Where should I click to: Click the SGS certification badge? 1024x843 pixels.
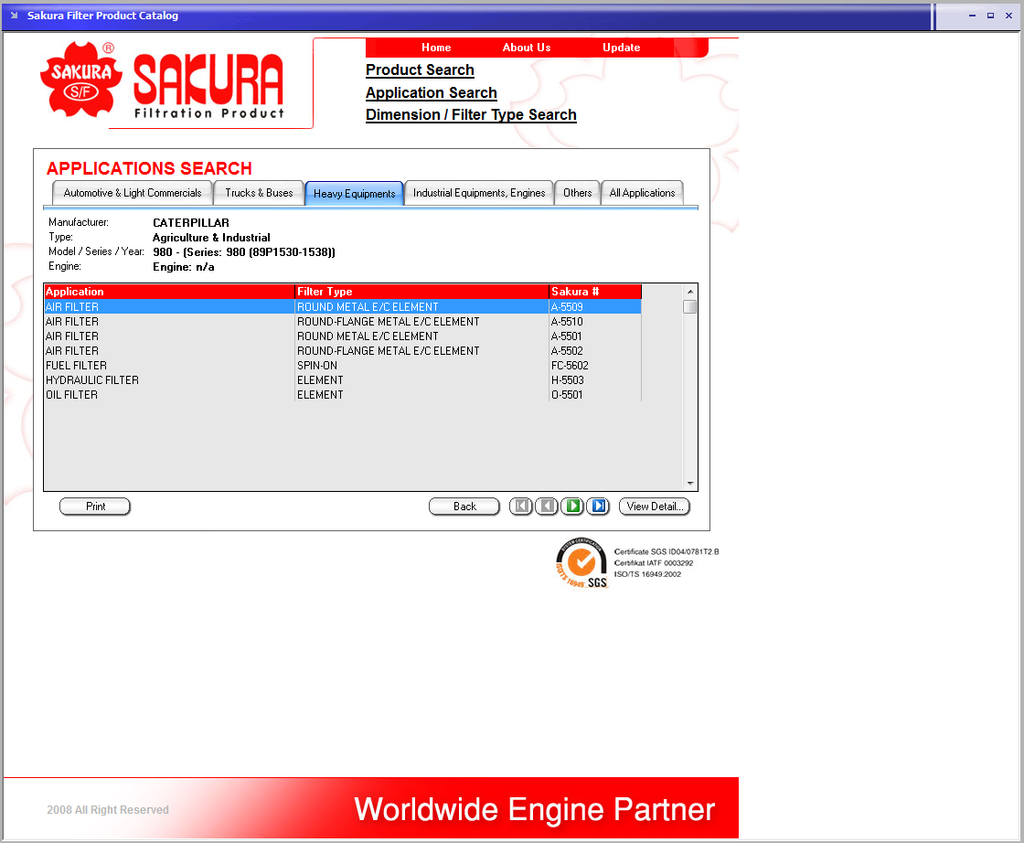[x=581, y=563]
